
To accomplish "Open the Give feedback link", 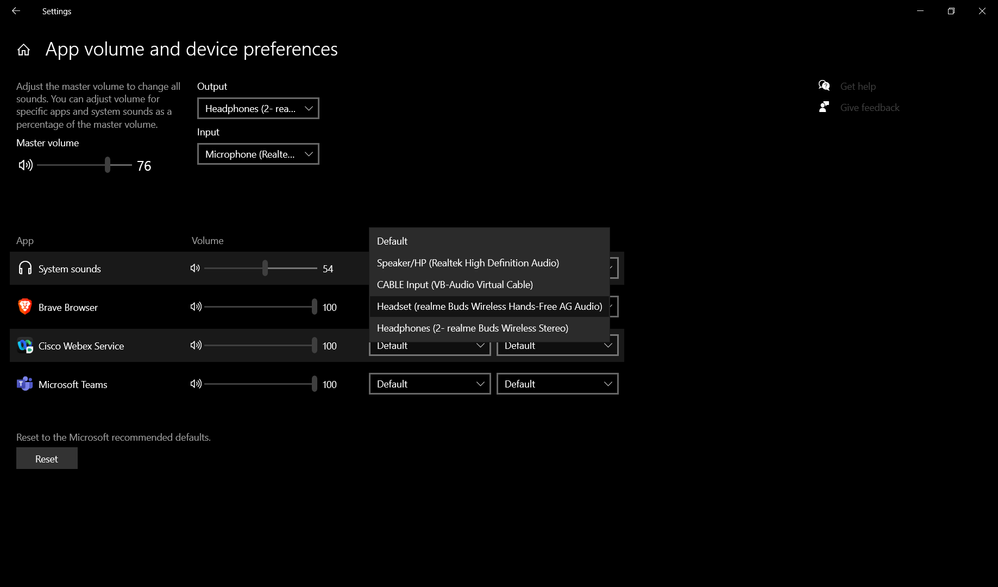I will pos(869,108).
